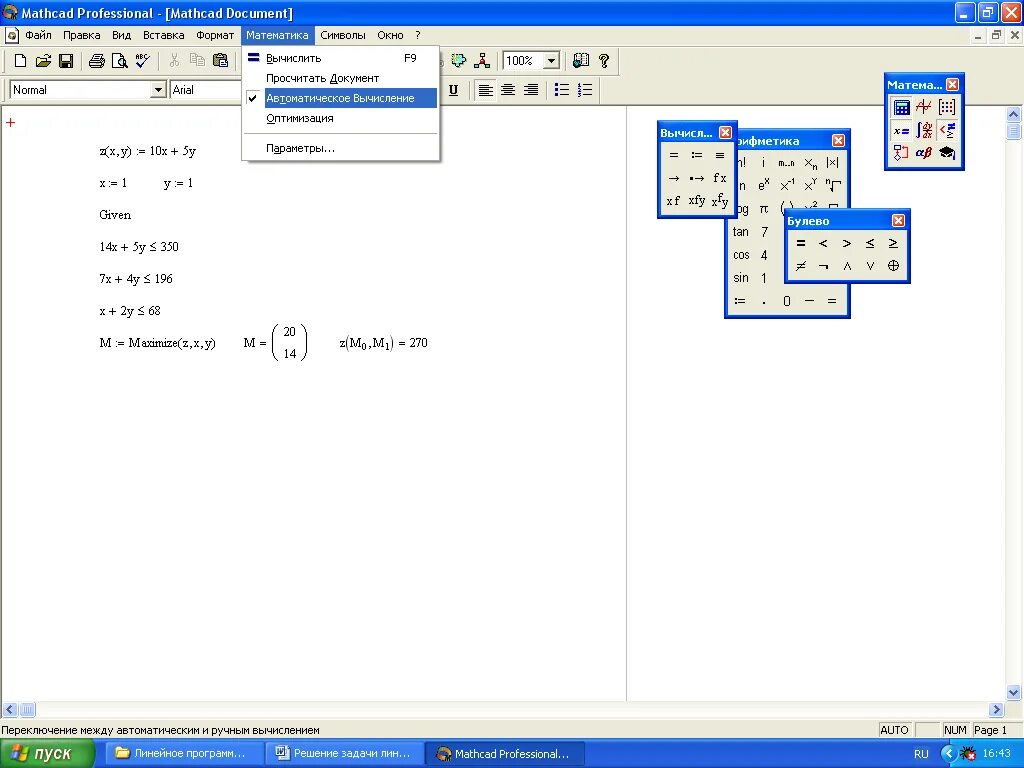Run the ABC spell check
Viewport: 1024px width, 768px height.
(142, 61)
